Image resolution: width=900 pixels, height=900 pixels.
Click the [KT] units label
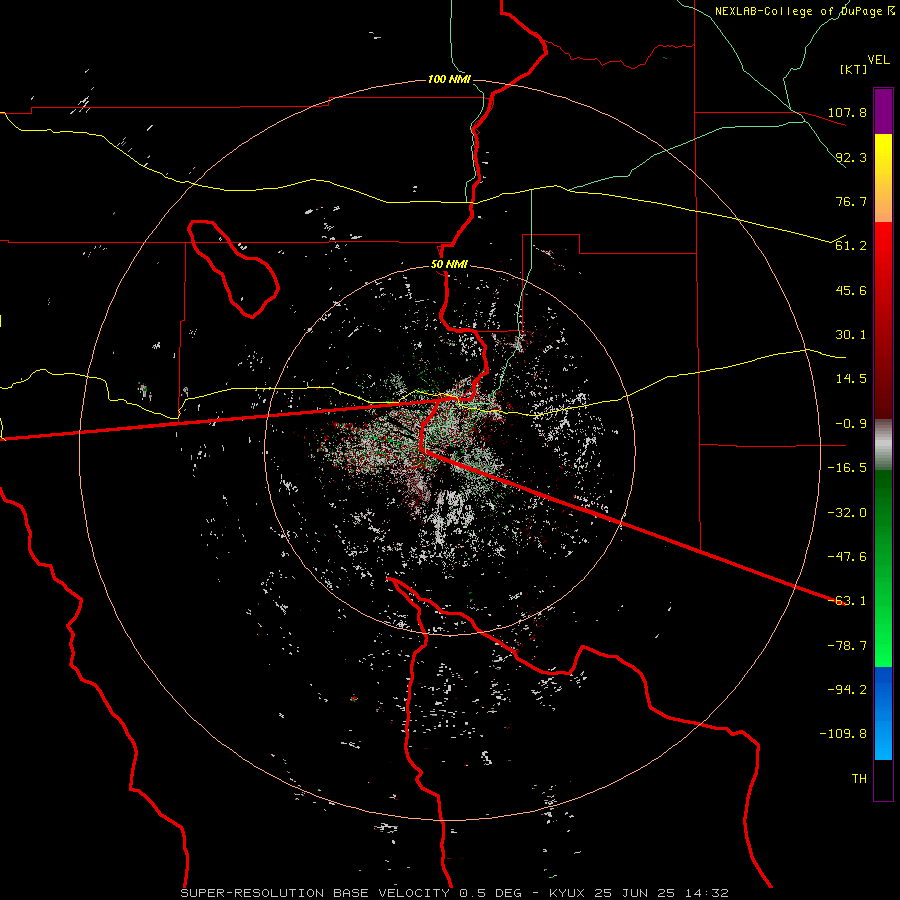pos(854,69)
